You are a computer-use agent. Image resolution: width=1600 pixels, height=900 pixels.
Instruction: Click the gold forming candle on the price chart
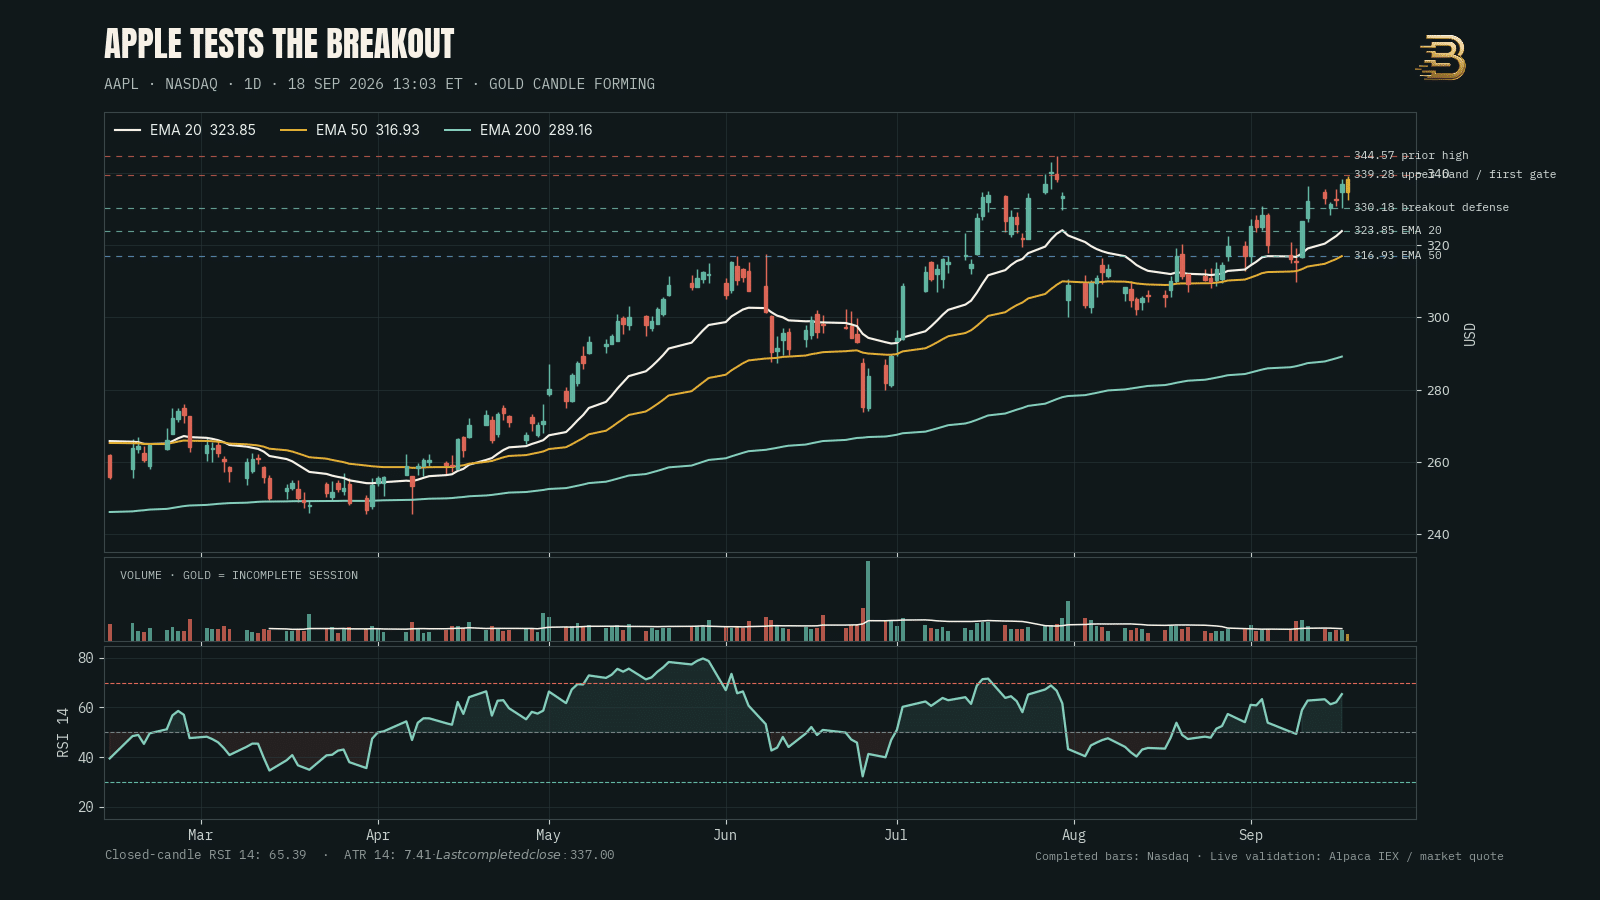click(x=1348, y=187)
